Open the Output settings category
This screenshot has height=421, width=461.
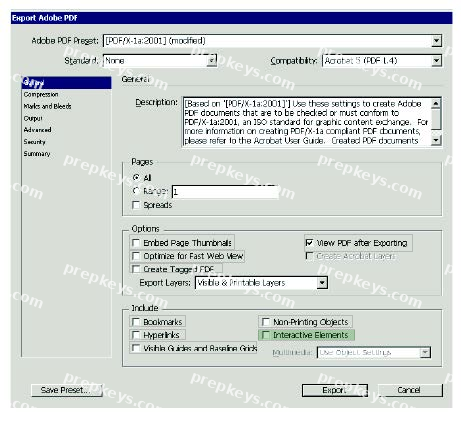point(33,118)
